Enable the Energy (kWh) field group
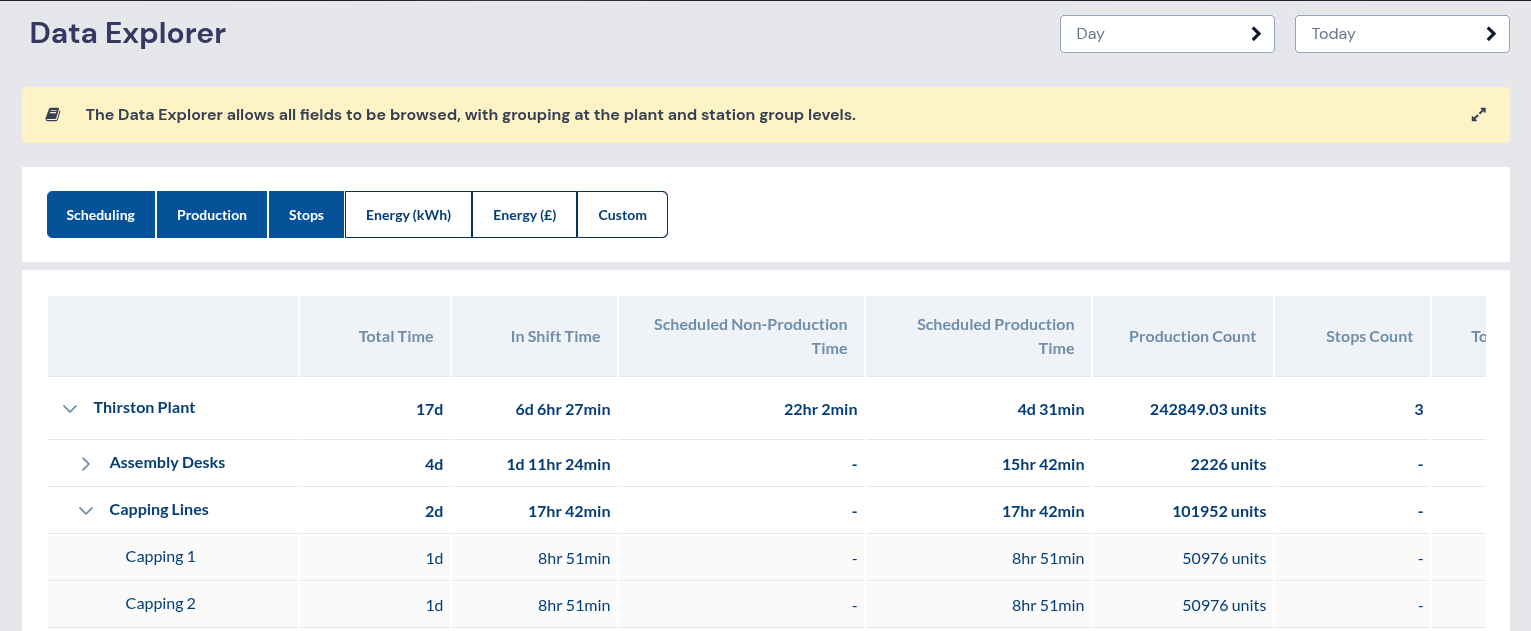The height and width of the screenshot is (631, 1531). coord(408,215)
